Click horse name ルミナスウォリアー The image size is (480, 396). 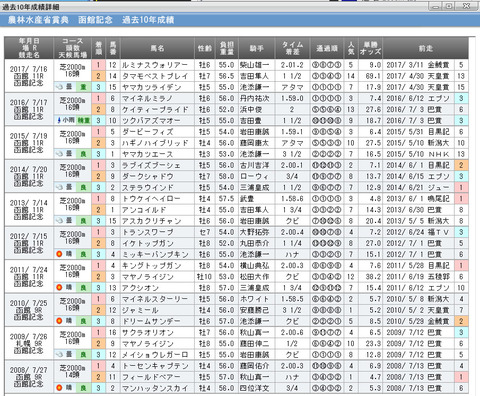coord(155,65)
